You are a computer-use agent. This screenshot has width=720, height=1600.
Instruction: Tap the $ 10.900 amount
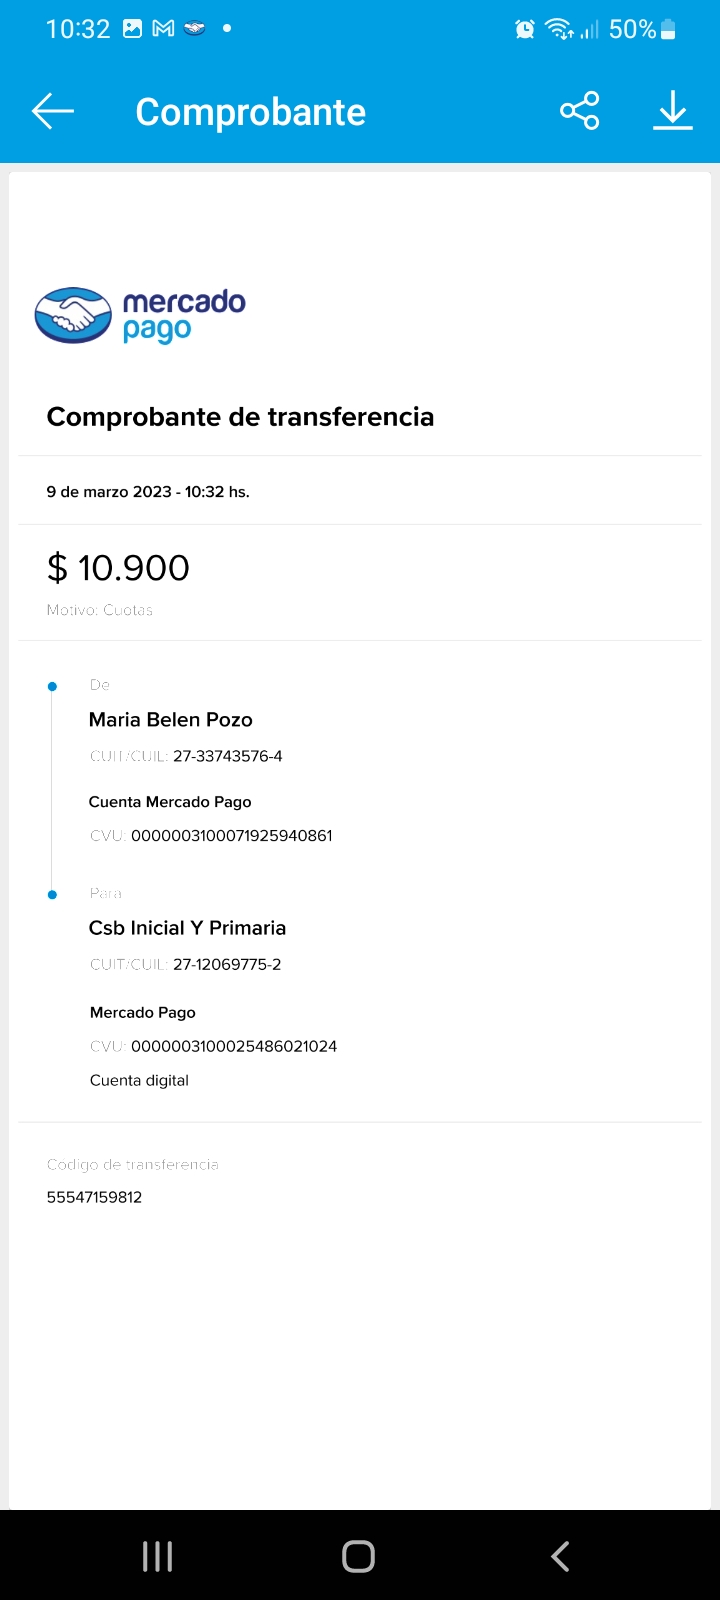pyautogui.click(x=118, y=568)
